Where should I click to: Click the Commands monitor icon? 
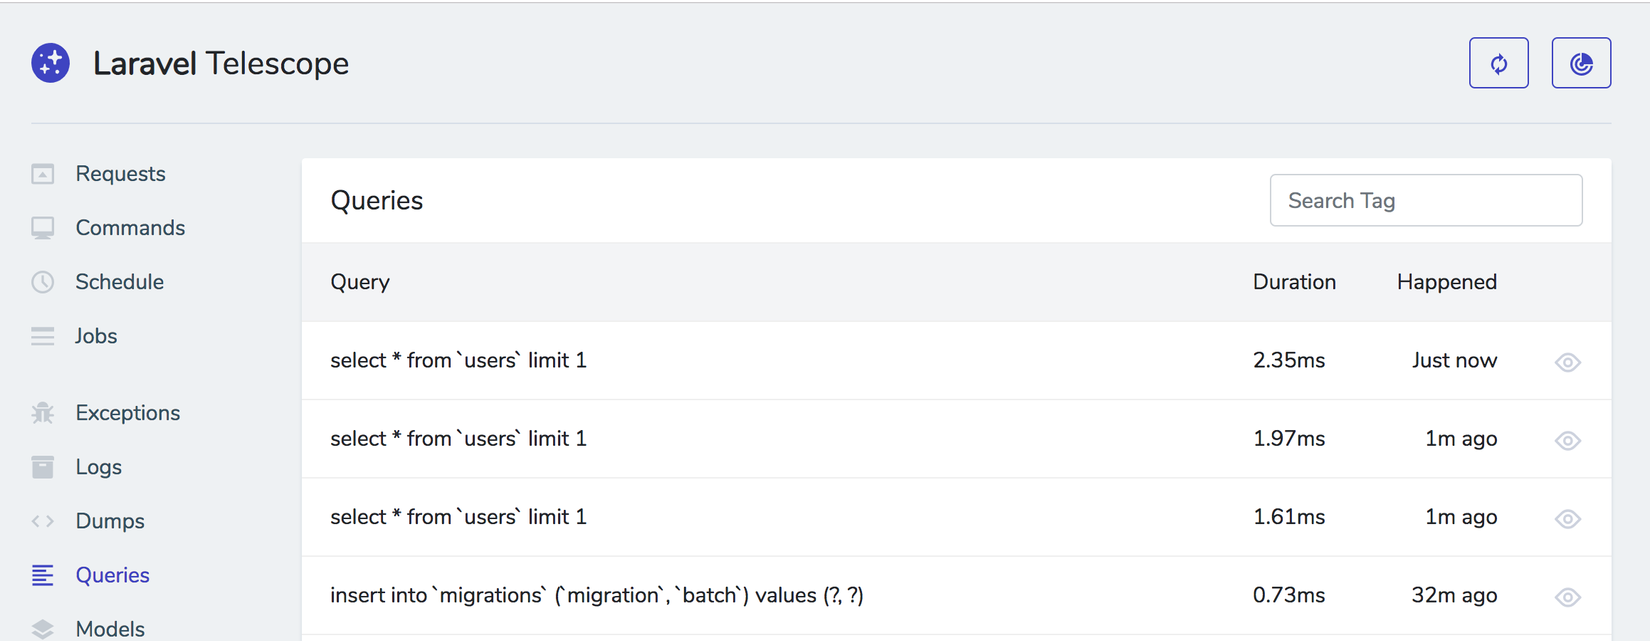point(43,228)
